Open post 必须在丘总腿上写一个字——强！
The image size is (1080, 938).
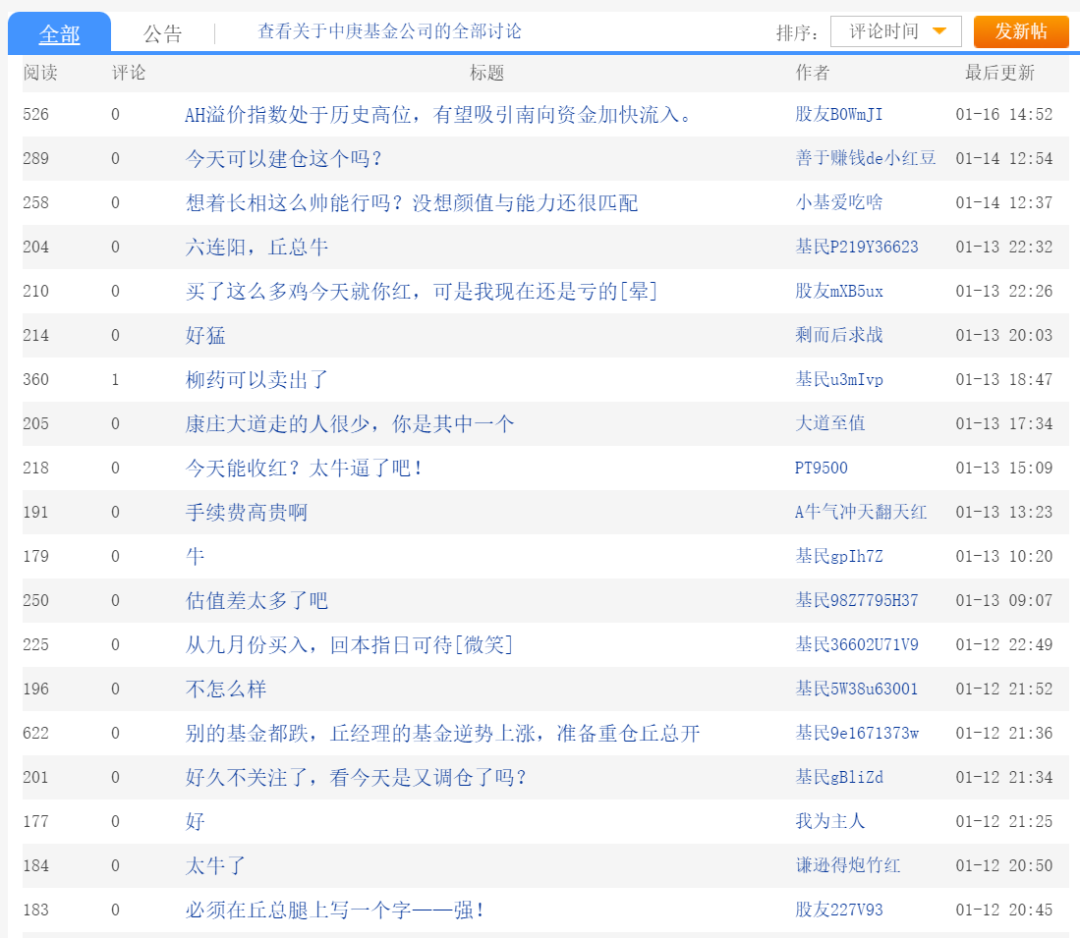point(335,909)
